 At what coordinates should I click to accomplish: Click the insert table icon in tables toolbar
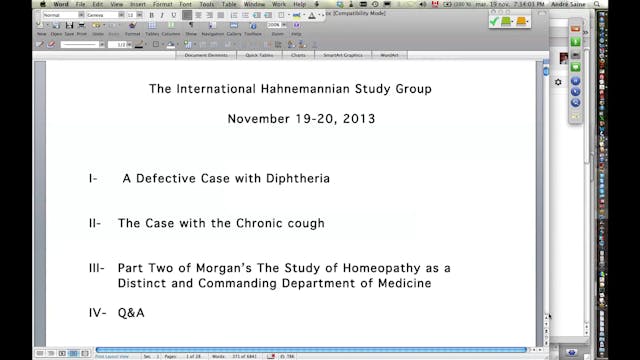[187, 44]
